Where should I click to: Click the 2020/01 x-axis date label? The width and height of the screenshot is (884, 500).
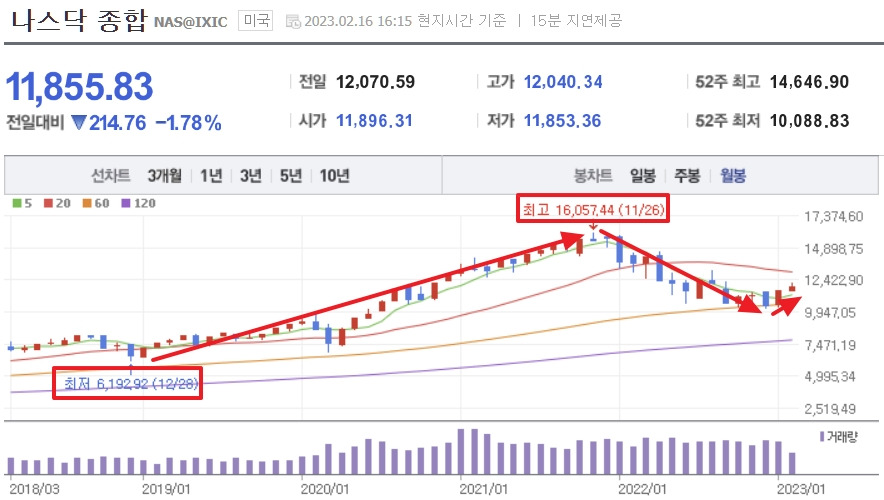[x=325, y=489]
